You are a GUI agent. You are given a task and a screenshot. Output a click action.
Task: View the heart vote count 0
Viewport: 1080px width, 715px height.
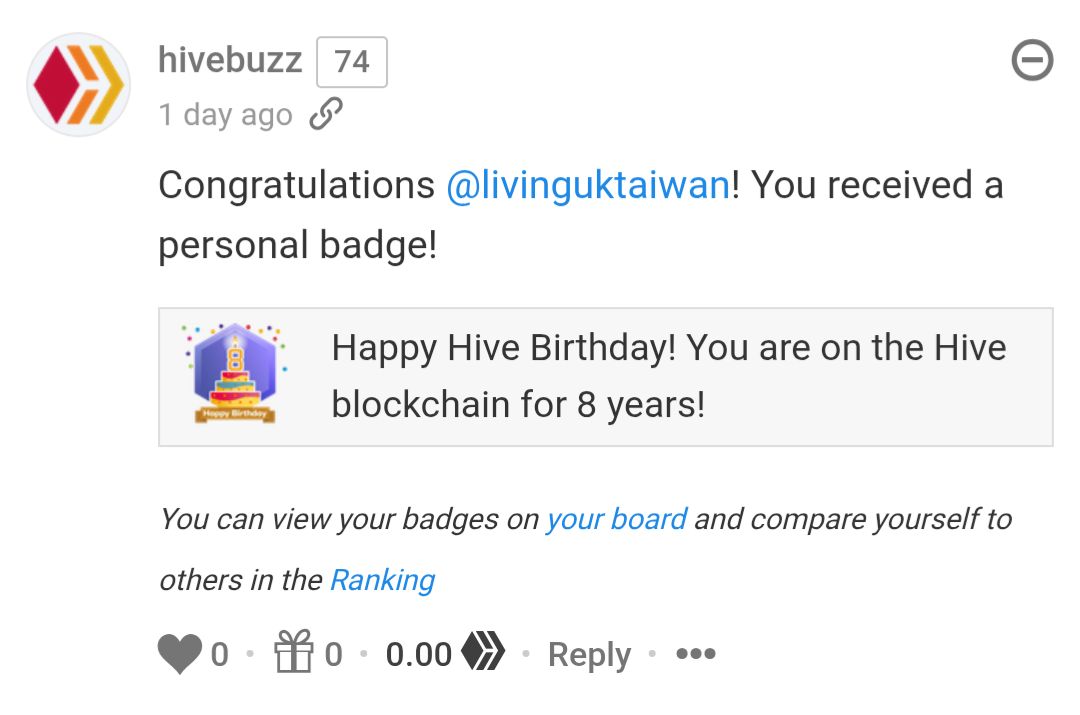[220, 654]
